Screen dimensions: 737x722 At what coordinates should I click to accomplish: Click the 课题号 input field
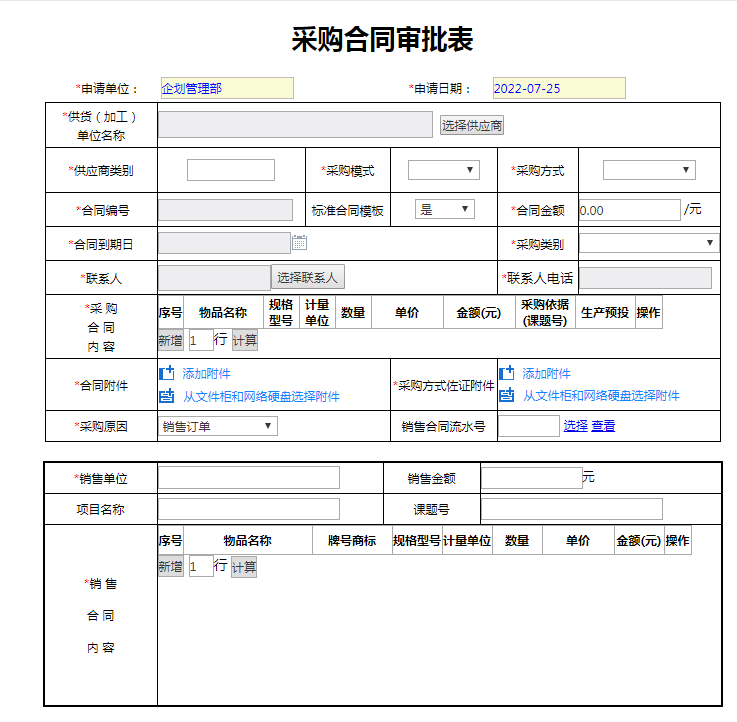pyautogui.click(x=572, y=509)
